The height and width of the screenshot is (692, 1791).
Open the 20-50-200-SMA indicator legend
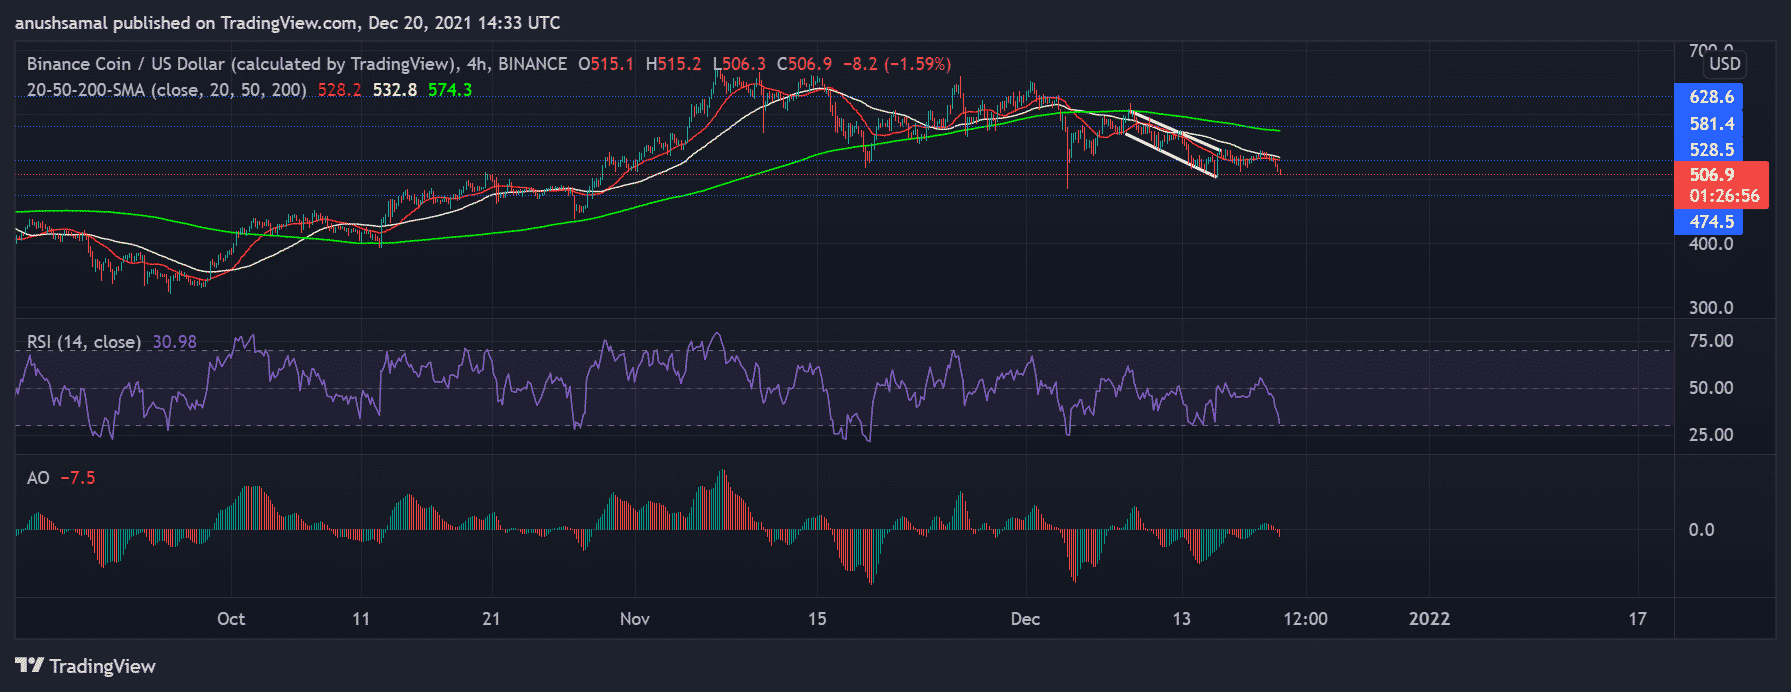point(166,90)
